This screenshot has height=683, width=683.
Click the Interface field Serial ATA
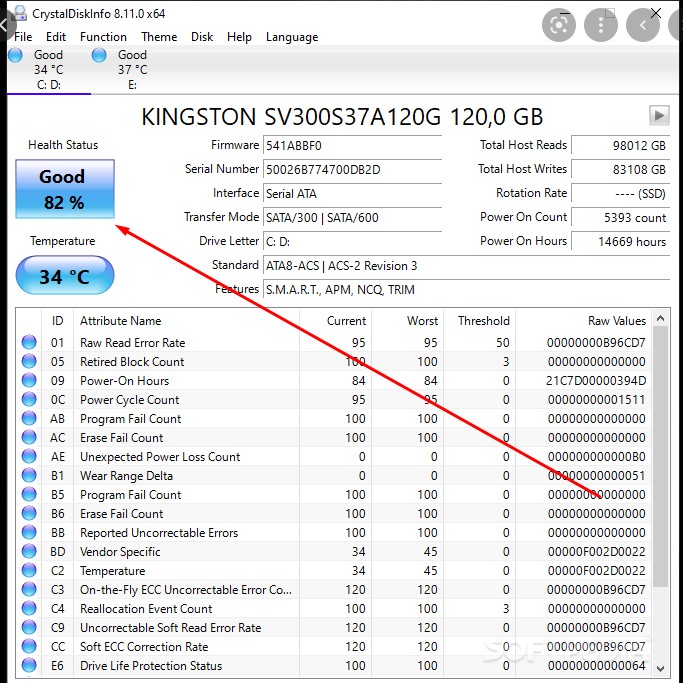pyautogui.click(x=352, y=193)
